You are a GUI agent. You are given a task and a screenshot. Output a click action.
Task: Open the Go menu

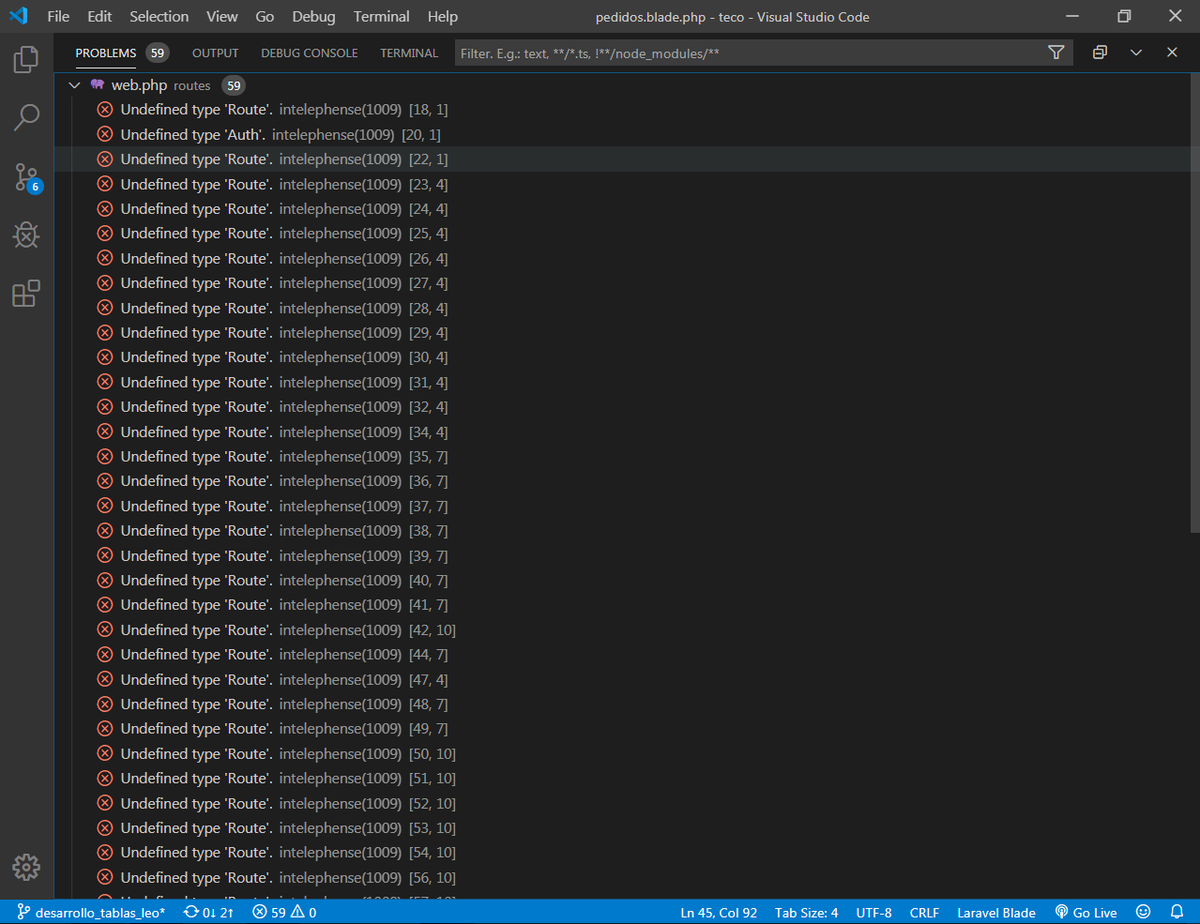[265, 16]
